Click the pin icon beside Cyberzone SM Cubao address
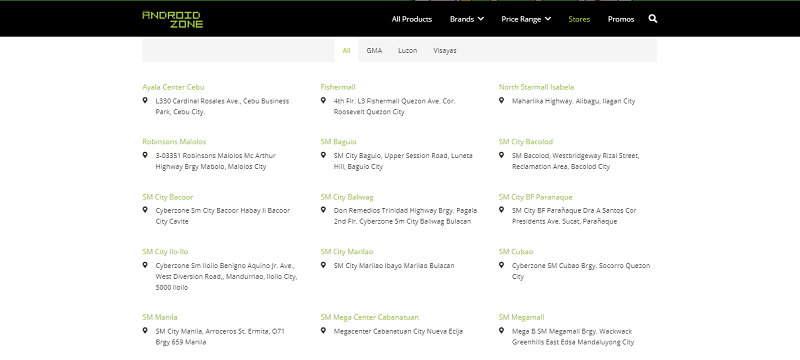This screenshot has height=360, width=800. click(501, 265)
